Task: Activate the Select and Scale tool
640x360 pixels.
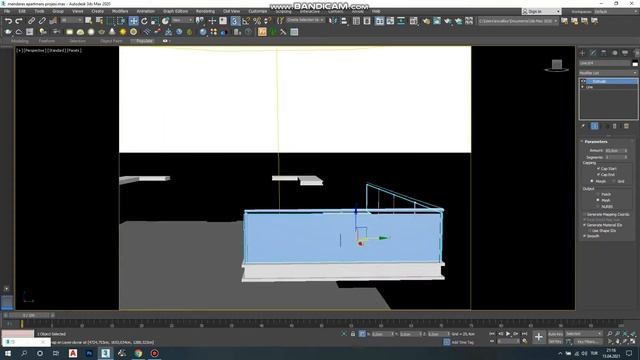Action: [x=155, y=21]
